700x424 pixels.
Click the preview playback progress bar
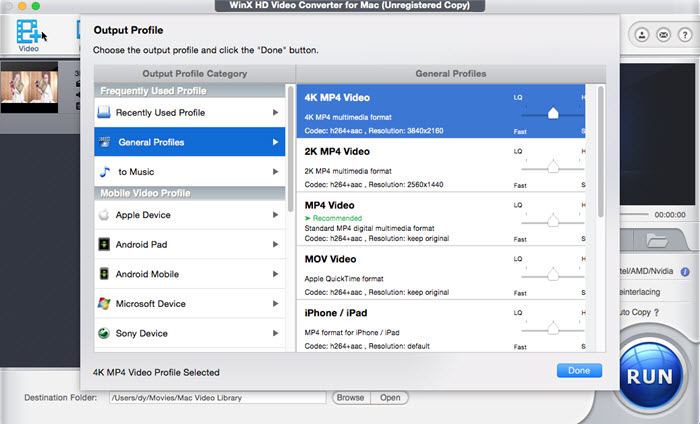(x=634, y=214)
